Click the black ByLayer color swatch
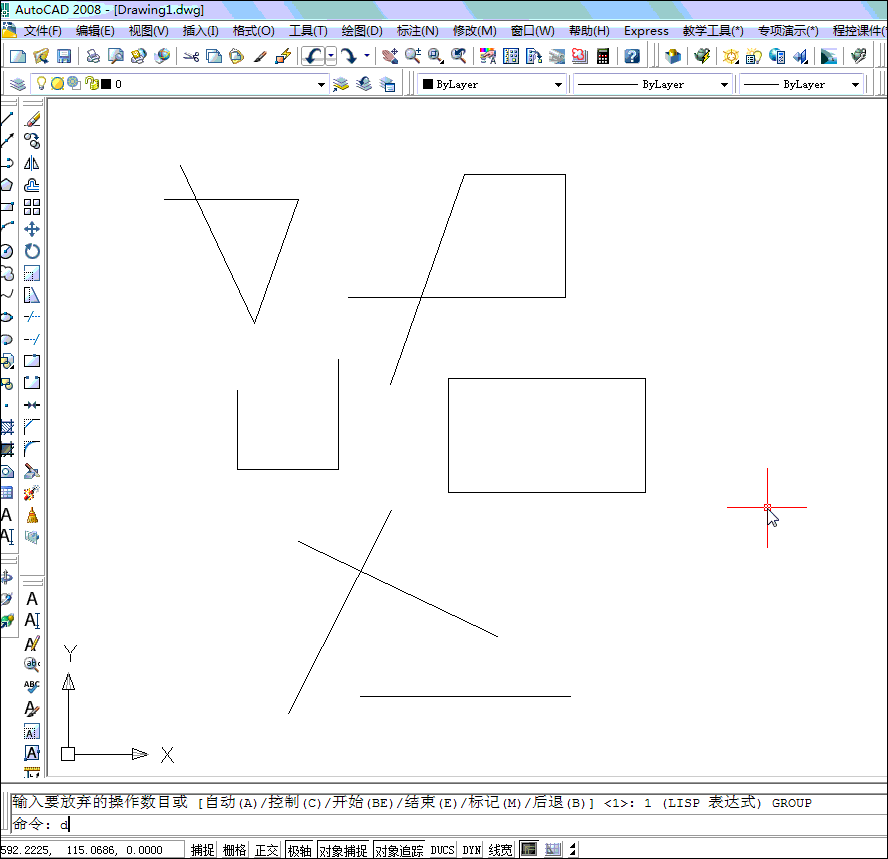The height and width of the screenshot is (859, 888). [428, 84]
